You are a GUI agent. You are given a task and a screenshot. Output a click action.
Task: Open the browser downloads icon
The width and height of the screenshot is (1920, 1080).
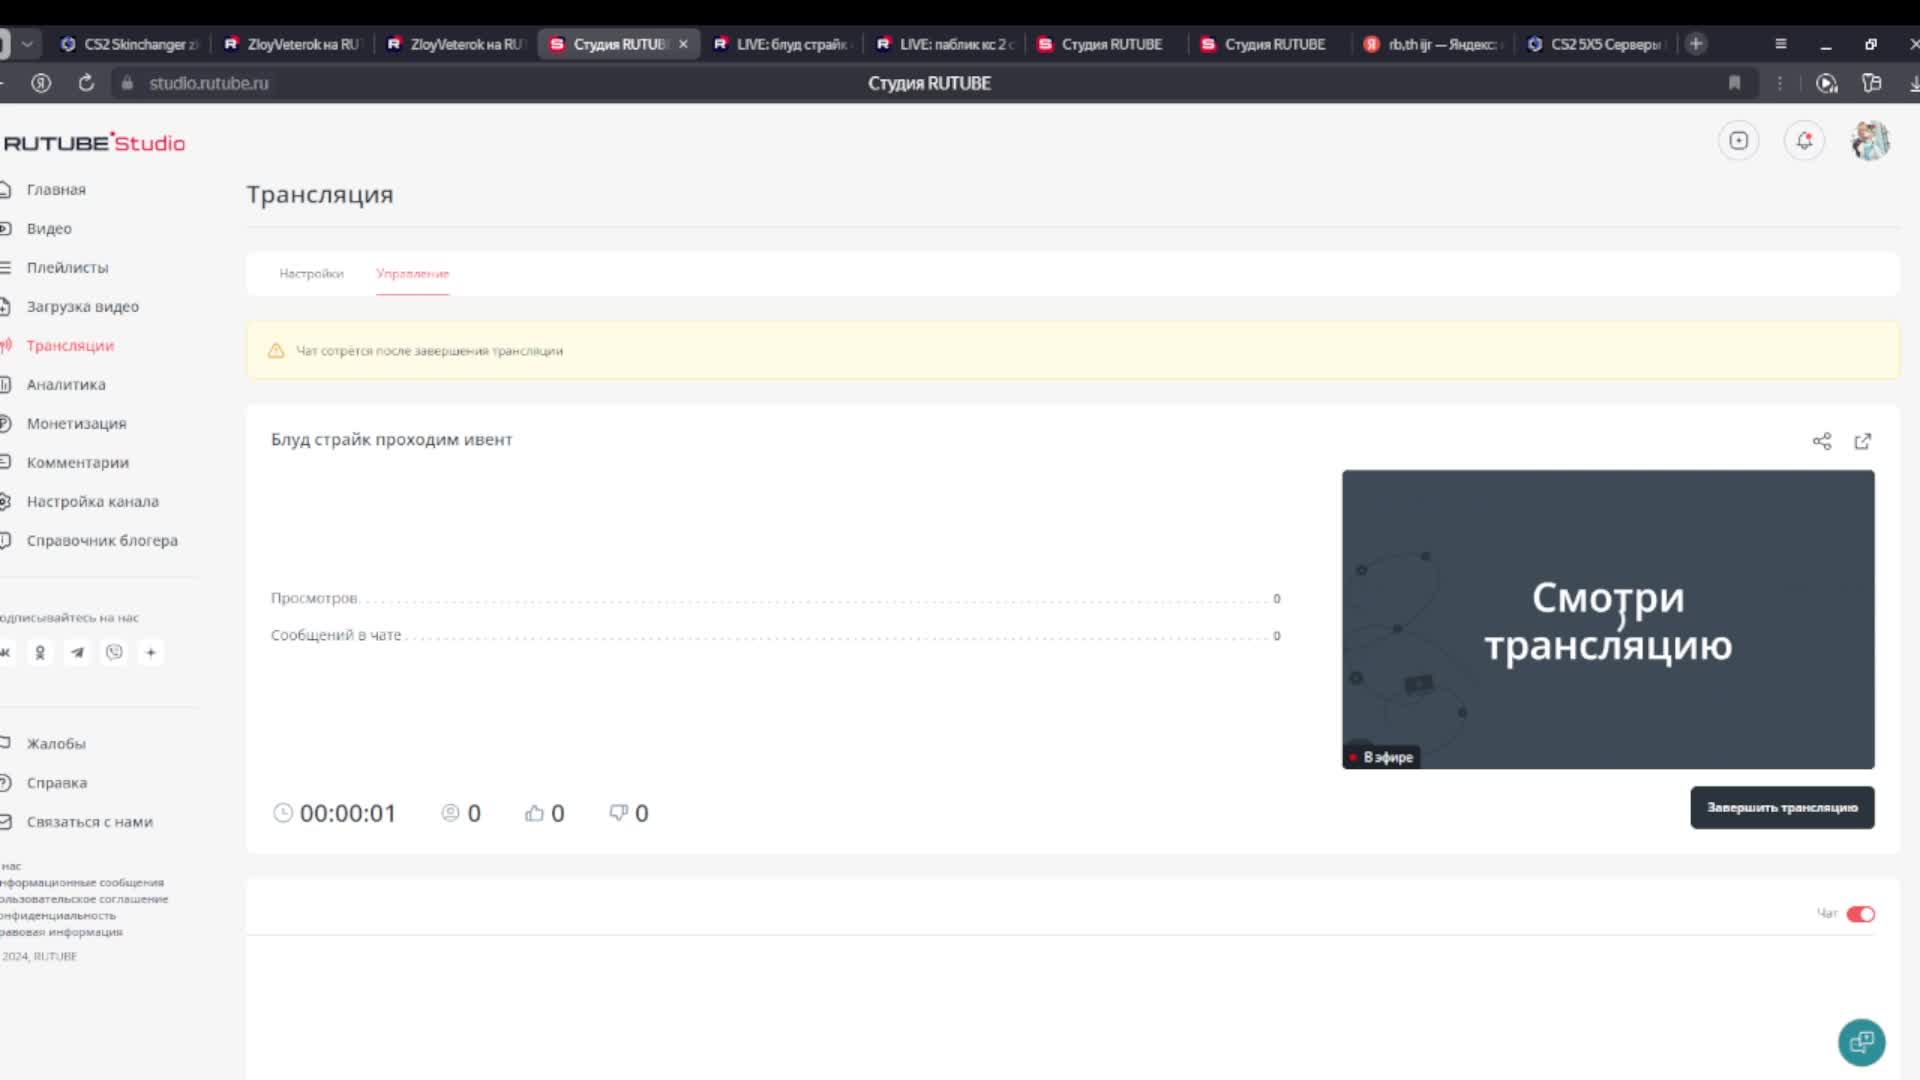click(1913, 83)
